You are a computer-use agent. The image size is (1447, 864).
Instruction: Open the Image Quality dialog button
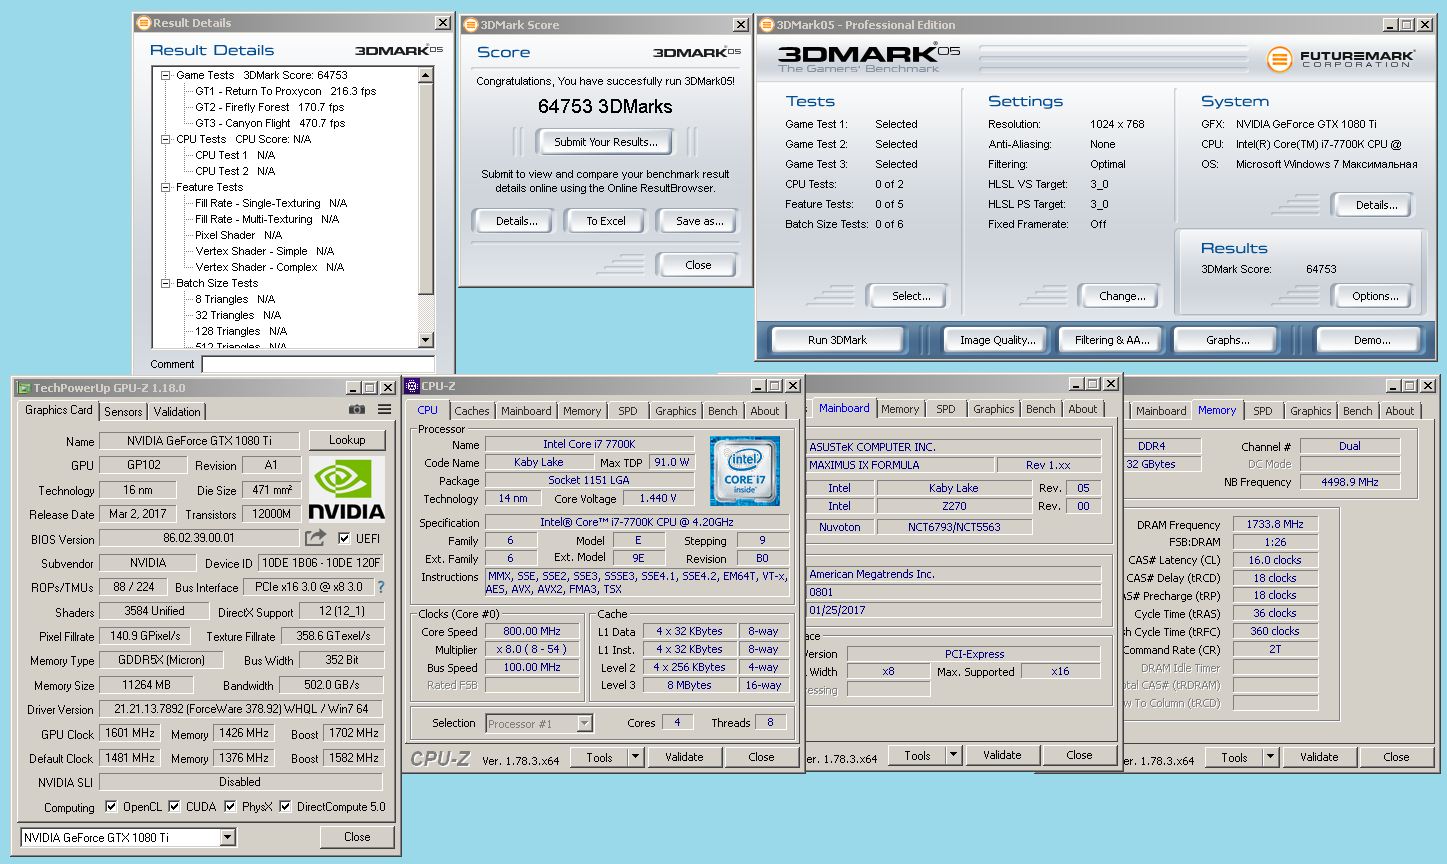[x=998, y=340]
